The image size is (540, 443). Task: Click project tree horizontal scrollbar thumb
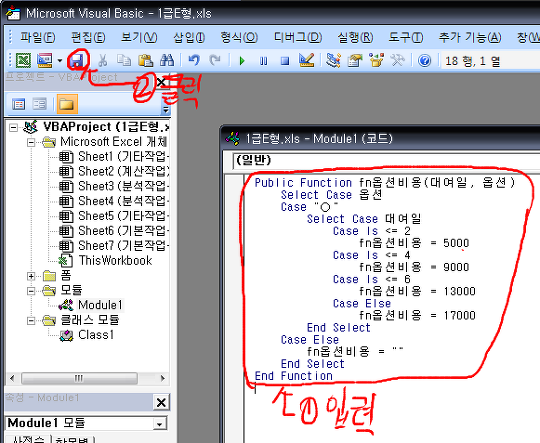79,378
